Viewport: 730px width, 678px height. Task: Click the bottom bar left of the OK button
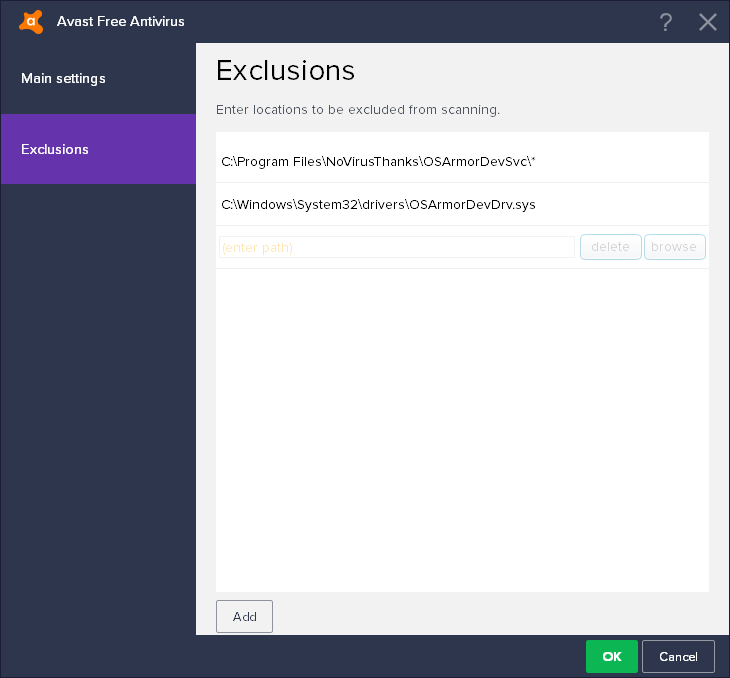[x=300, y=656]
